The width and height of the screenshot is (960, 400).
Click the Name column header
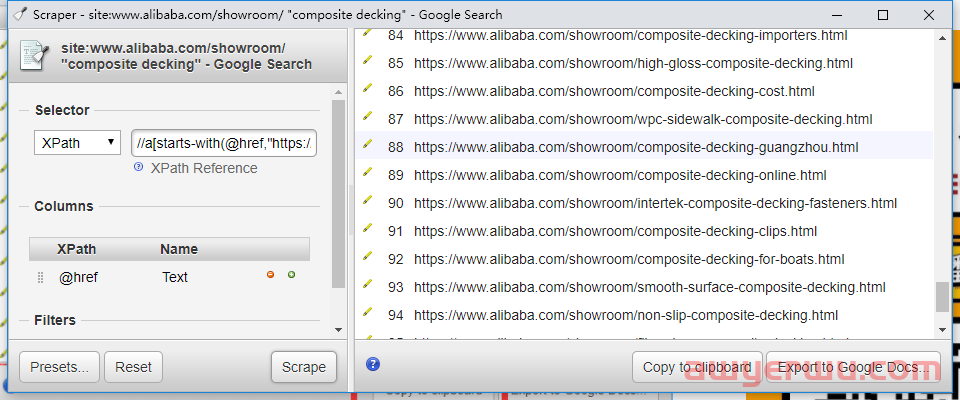179,249
